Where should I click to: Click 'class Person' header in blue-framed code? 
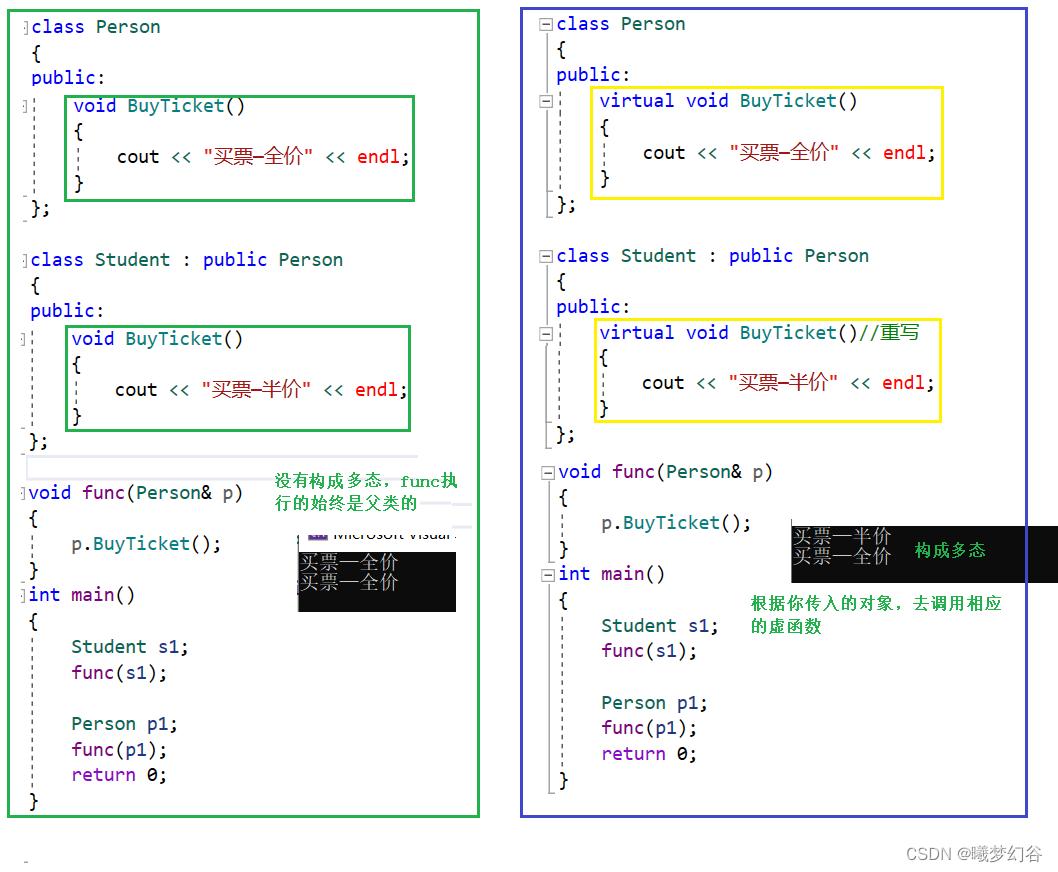coord(621,24)
